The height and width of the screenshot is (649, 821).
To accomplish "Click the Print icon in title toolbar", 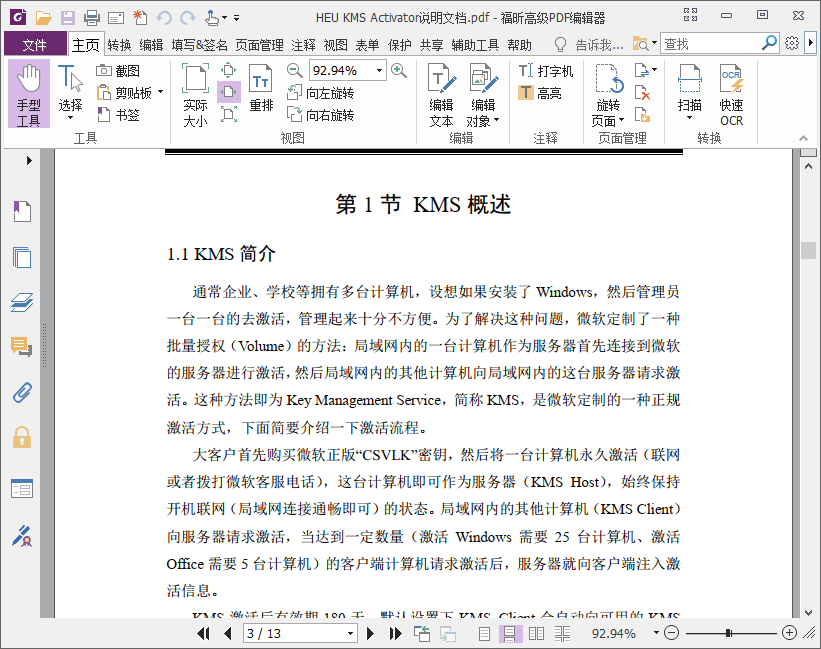I will (x=92, y=18).
